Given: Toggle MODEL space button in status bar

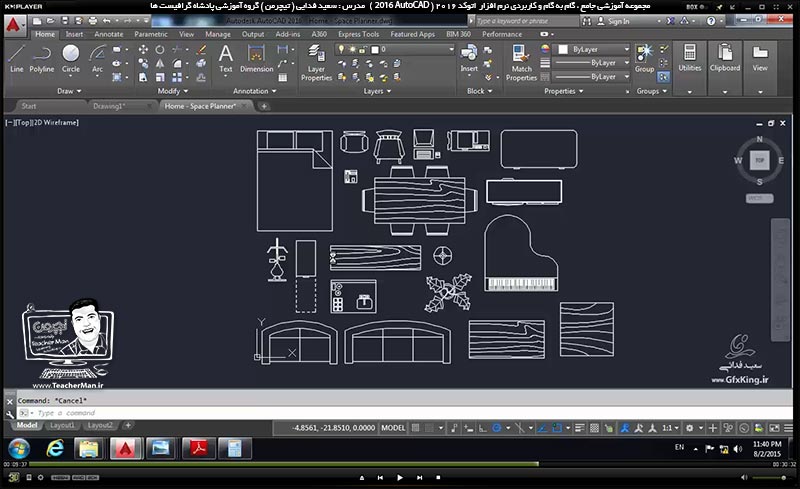Looking at the screenshot, I should click(x=393, y=428).
